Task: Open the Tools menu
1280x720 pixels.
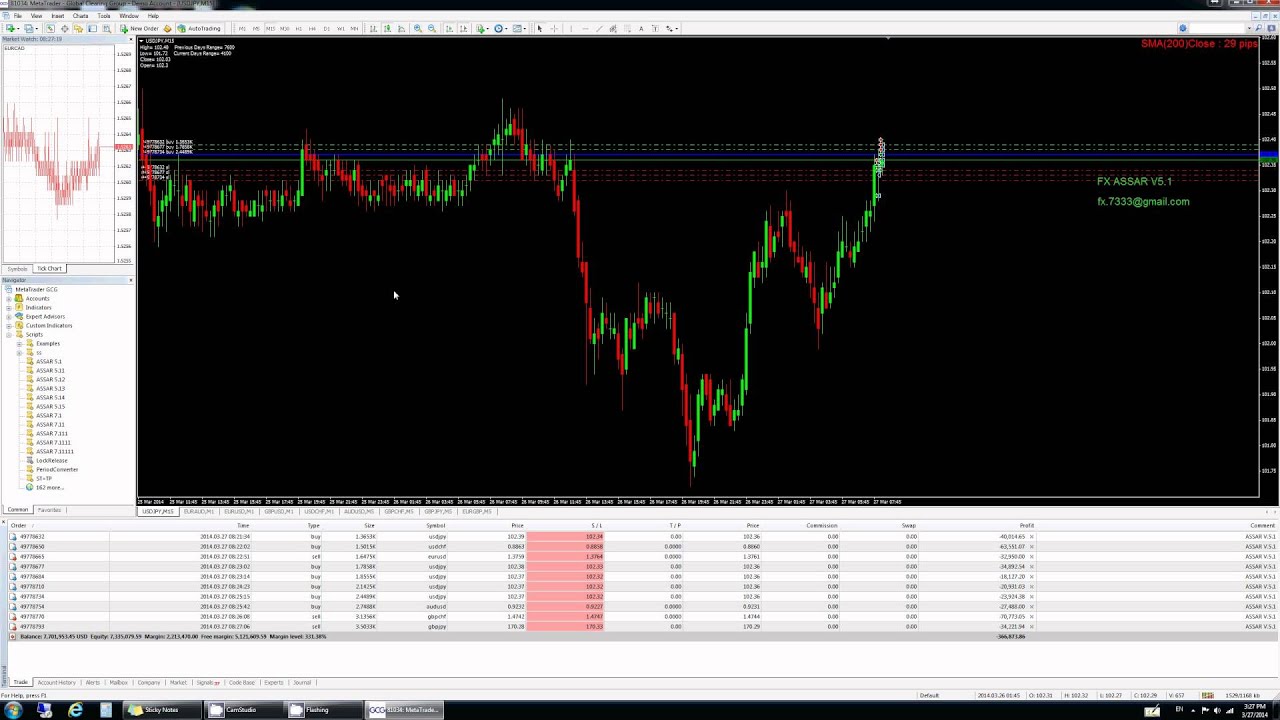Action: [x=104, y=16]
